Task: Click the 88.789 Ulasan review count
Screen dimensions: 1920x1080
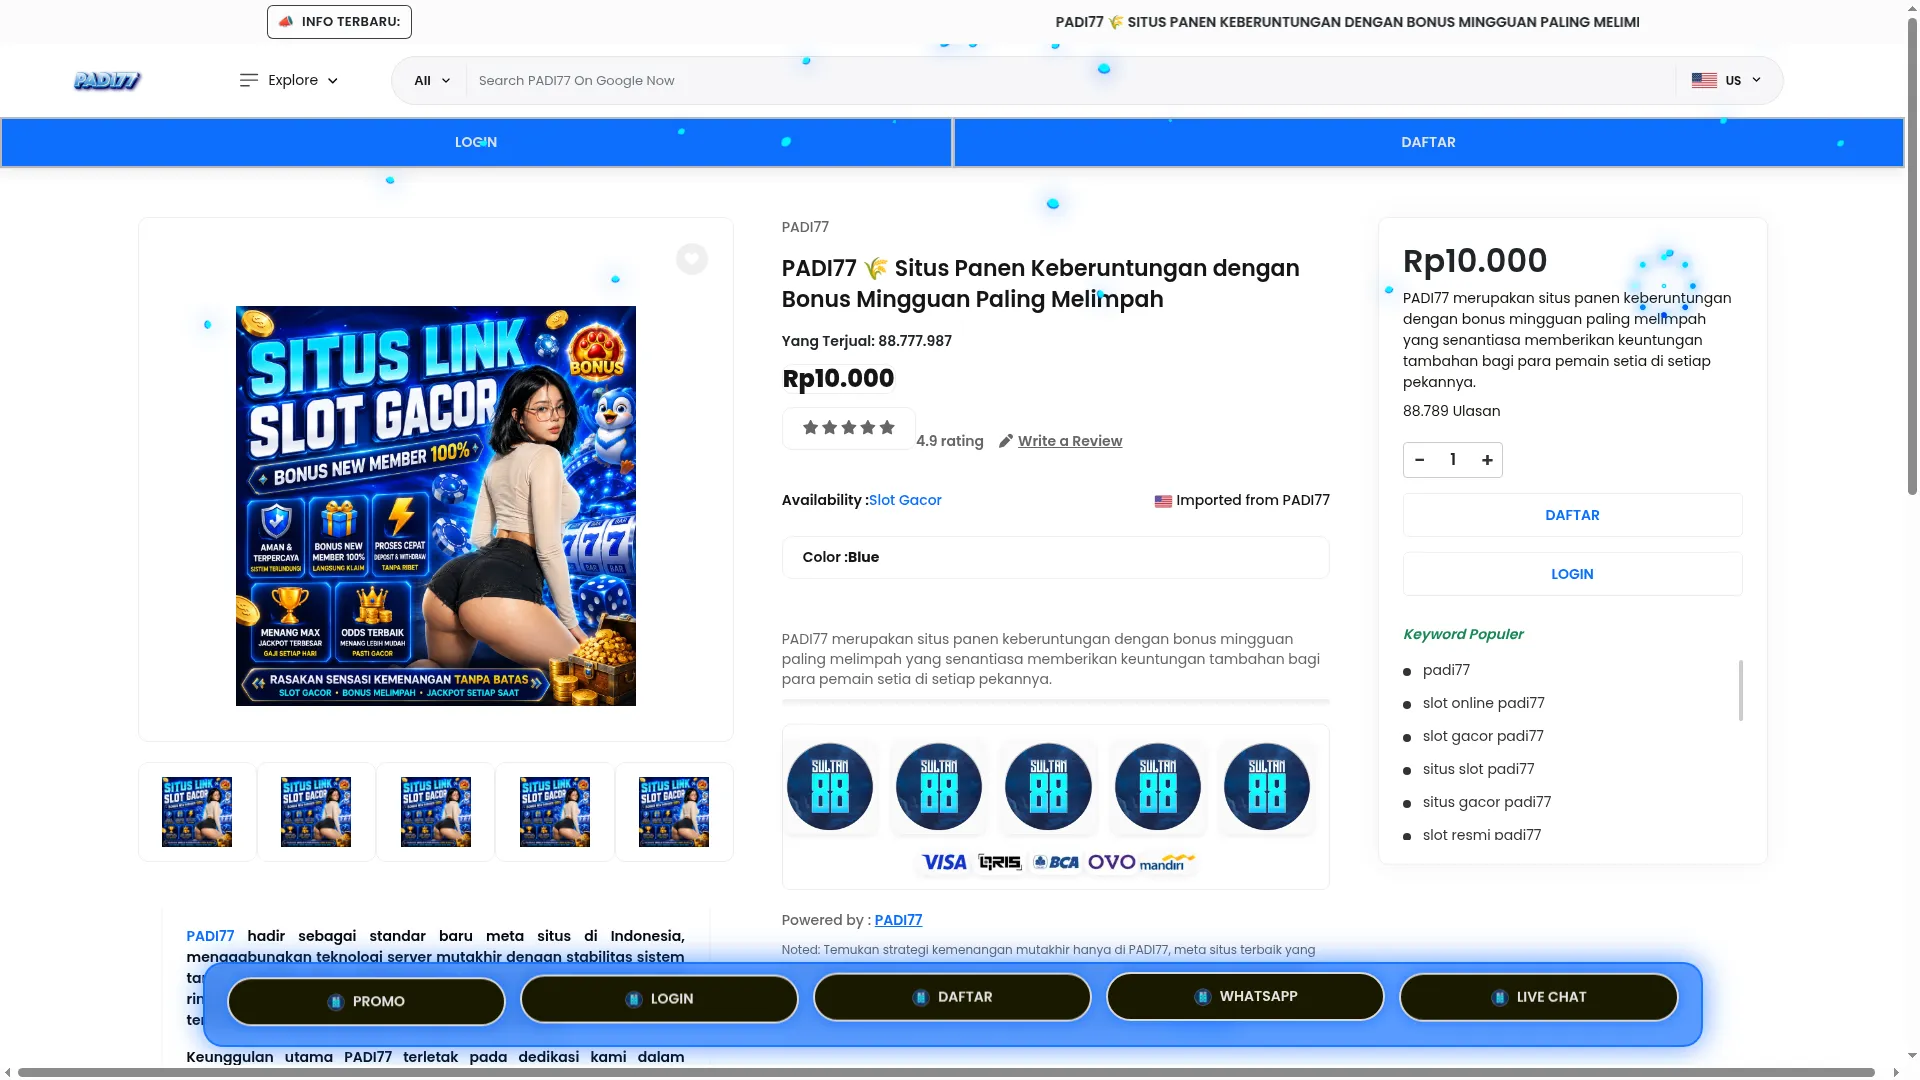Action: (x=1451, y=411)
